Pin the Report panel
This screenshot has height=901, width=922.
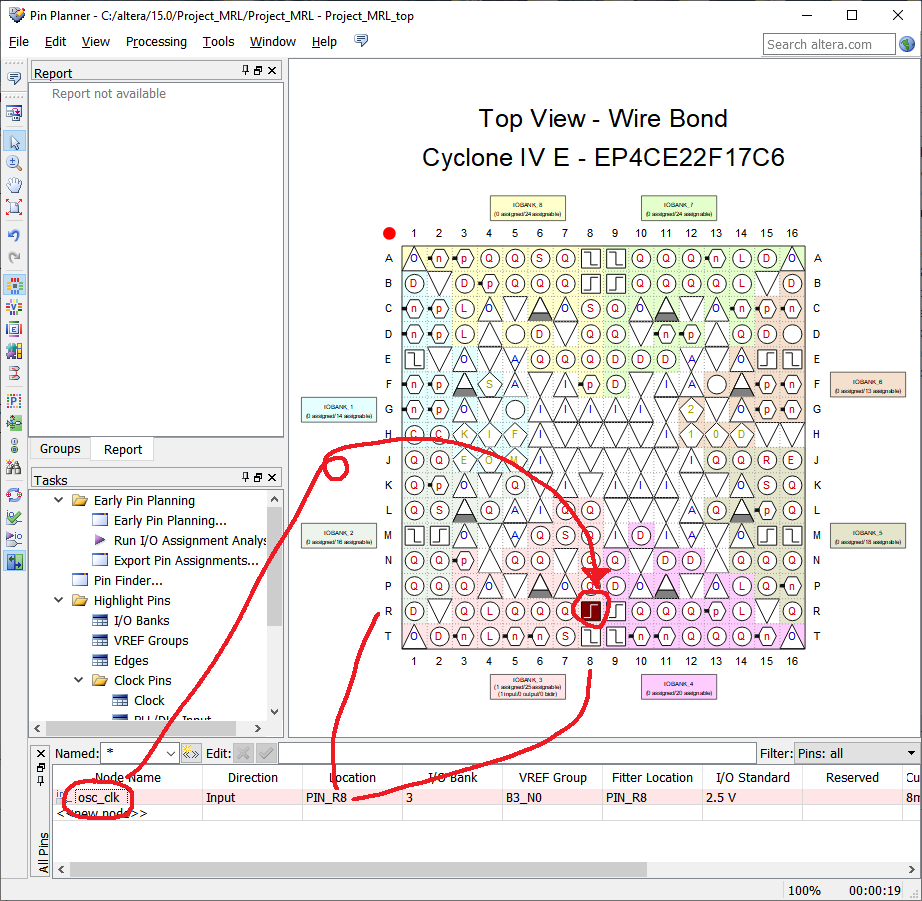[x=246, y=71]
